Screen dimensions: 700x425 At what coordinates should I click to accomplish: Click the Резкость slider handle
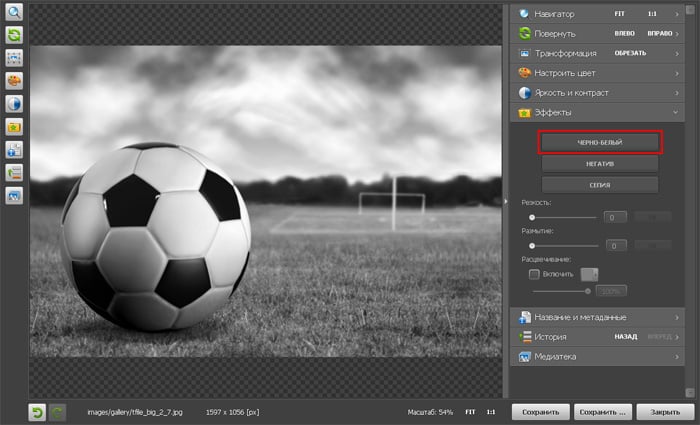pos(532,216)
